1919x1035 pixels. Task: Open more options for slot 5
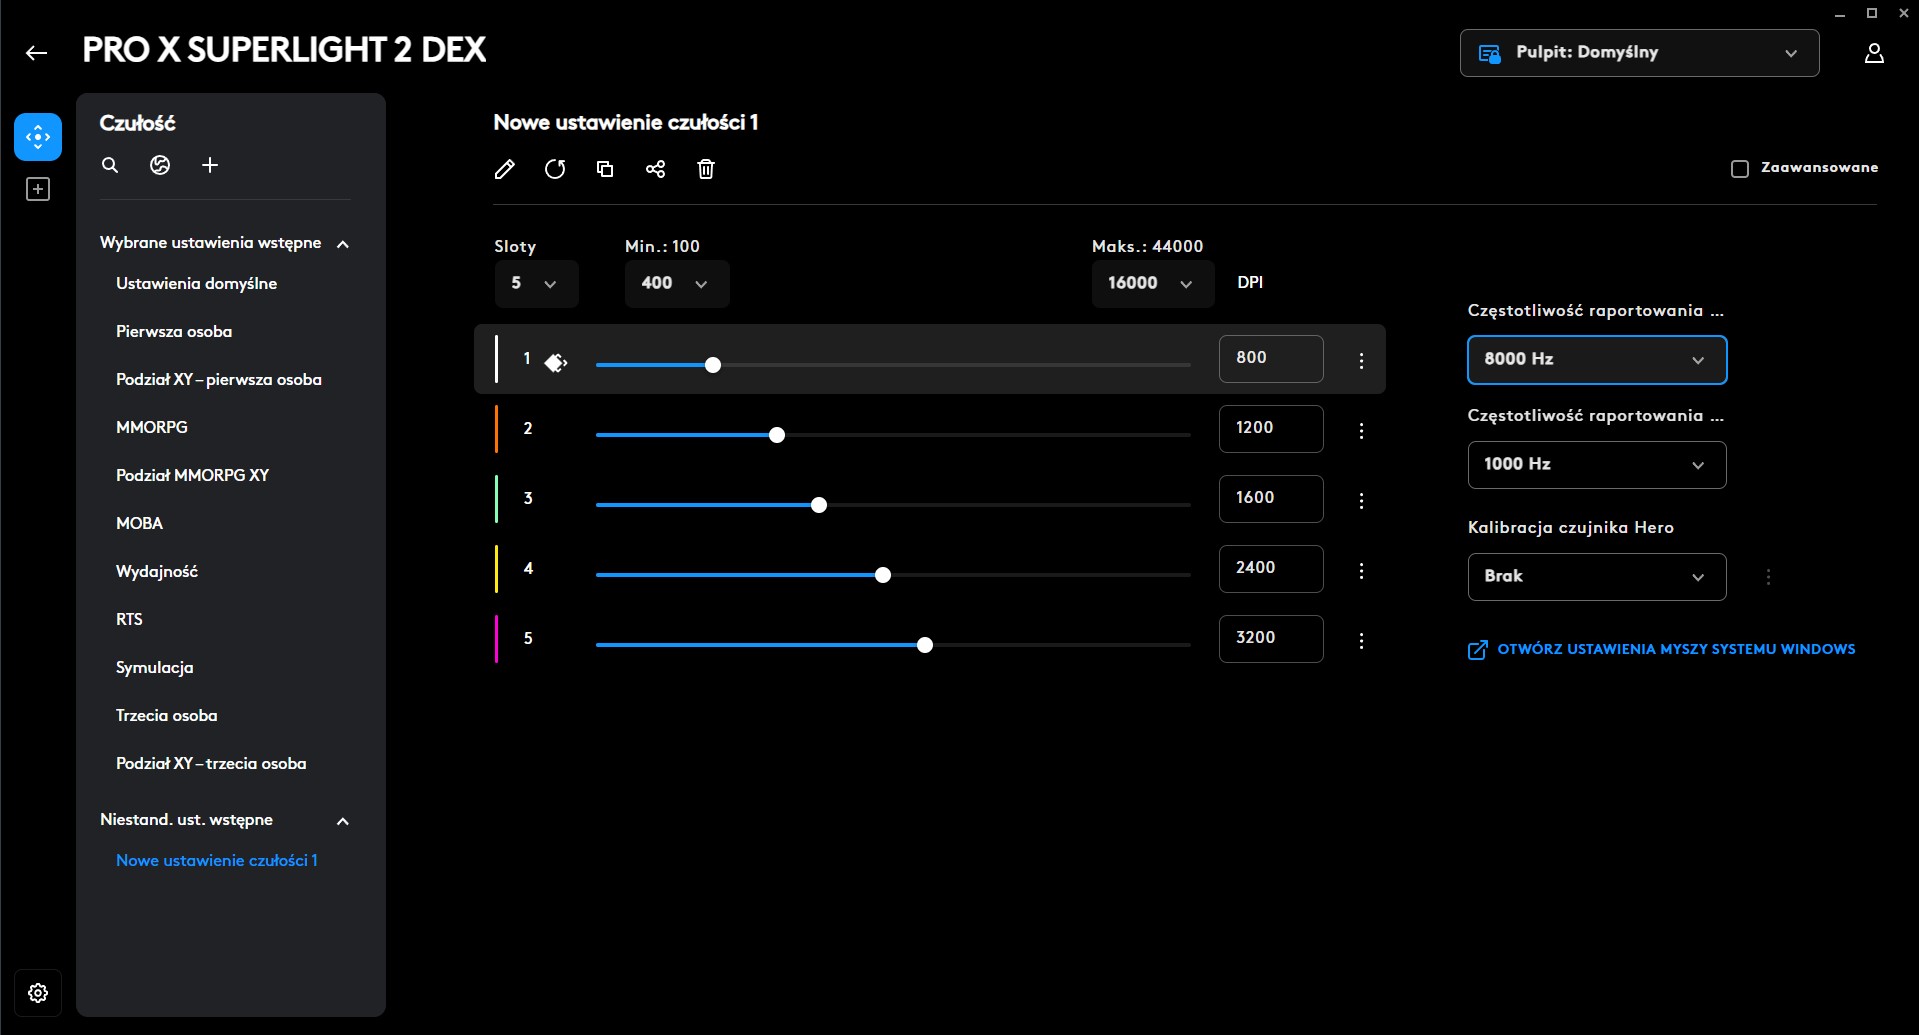[1361, 640]
